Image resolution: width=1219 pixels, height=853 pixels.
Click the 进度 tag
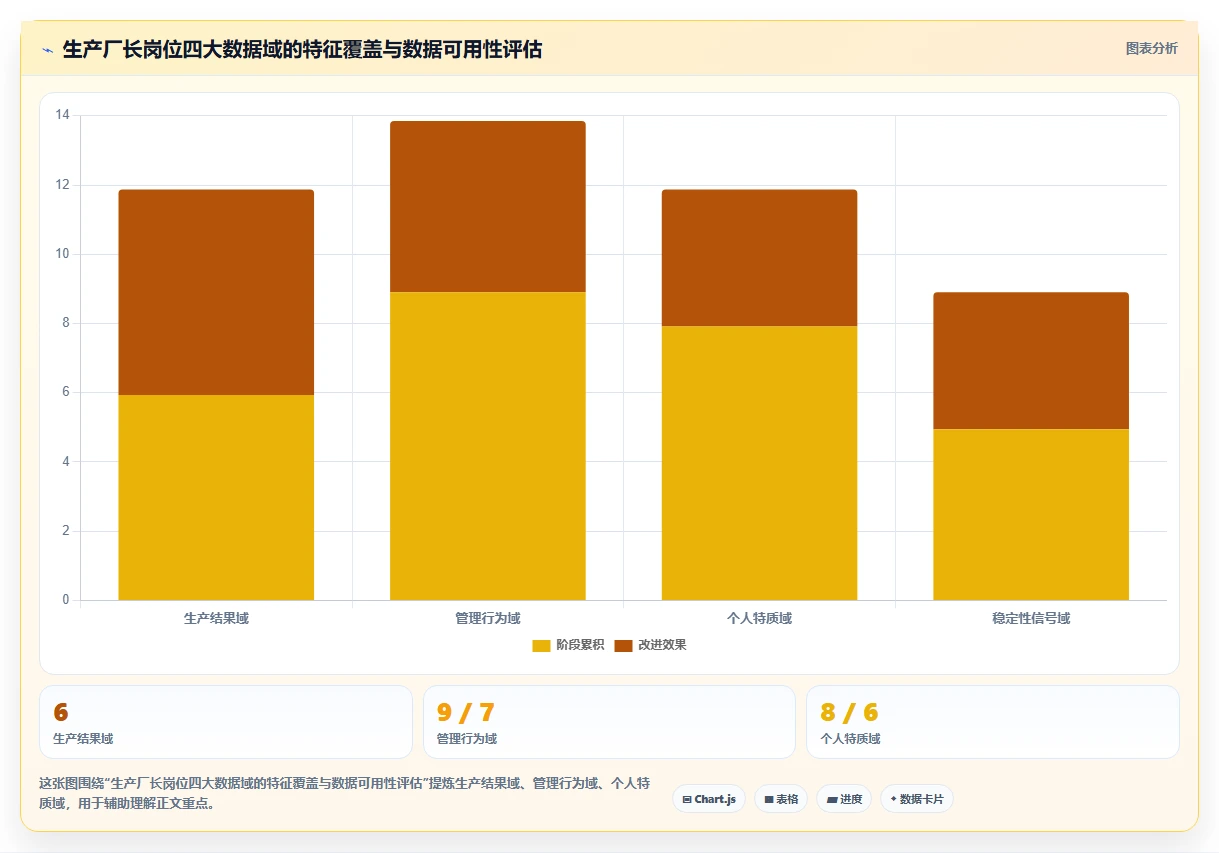tap(844, 799)
